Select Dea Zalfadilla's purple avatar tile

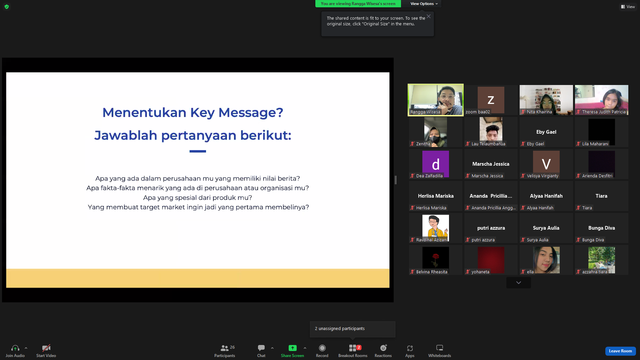pyautogui.click(x=436, y=164)
